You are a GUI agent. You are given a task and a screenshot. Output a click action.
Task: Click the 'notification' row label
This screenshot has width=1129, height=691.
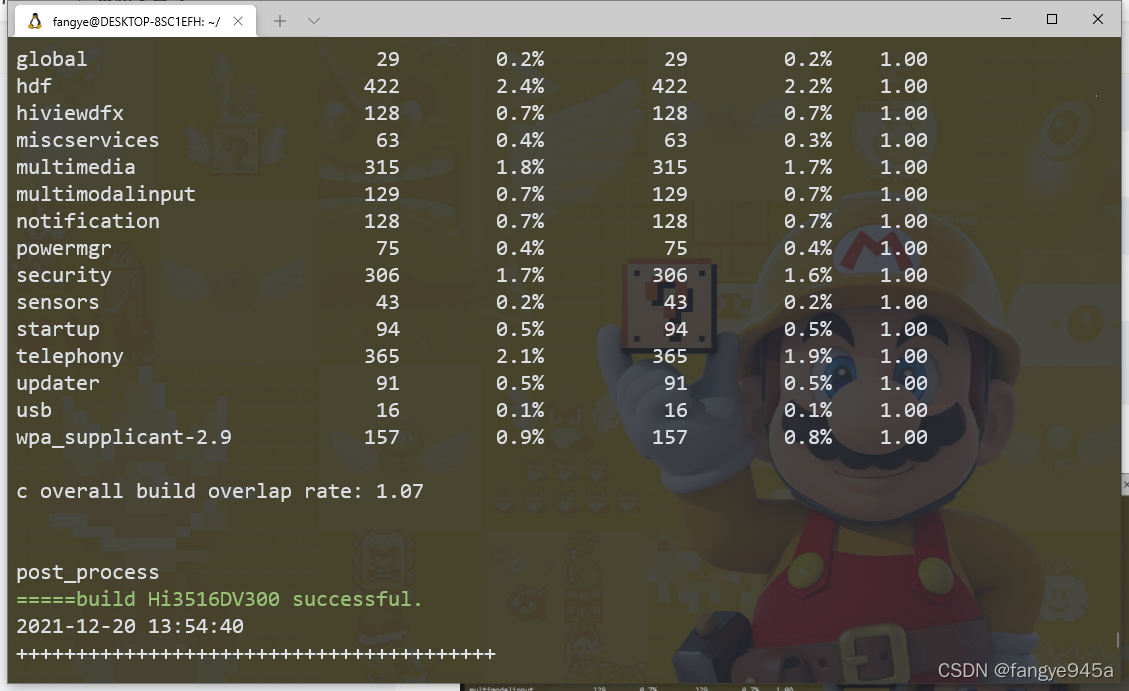(x=88, y=221)
